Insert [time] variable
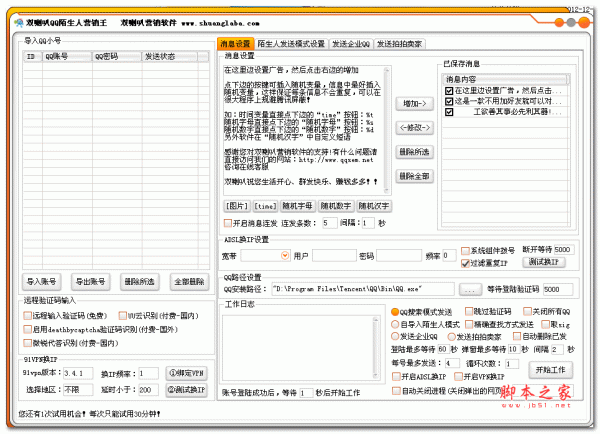 point(265,206)
